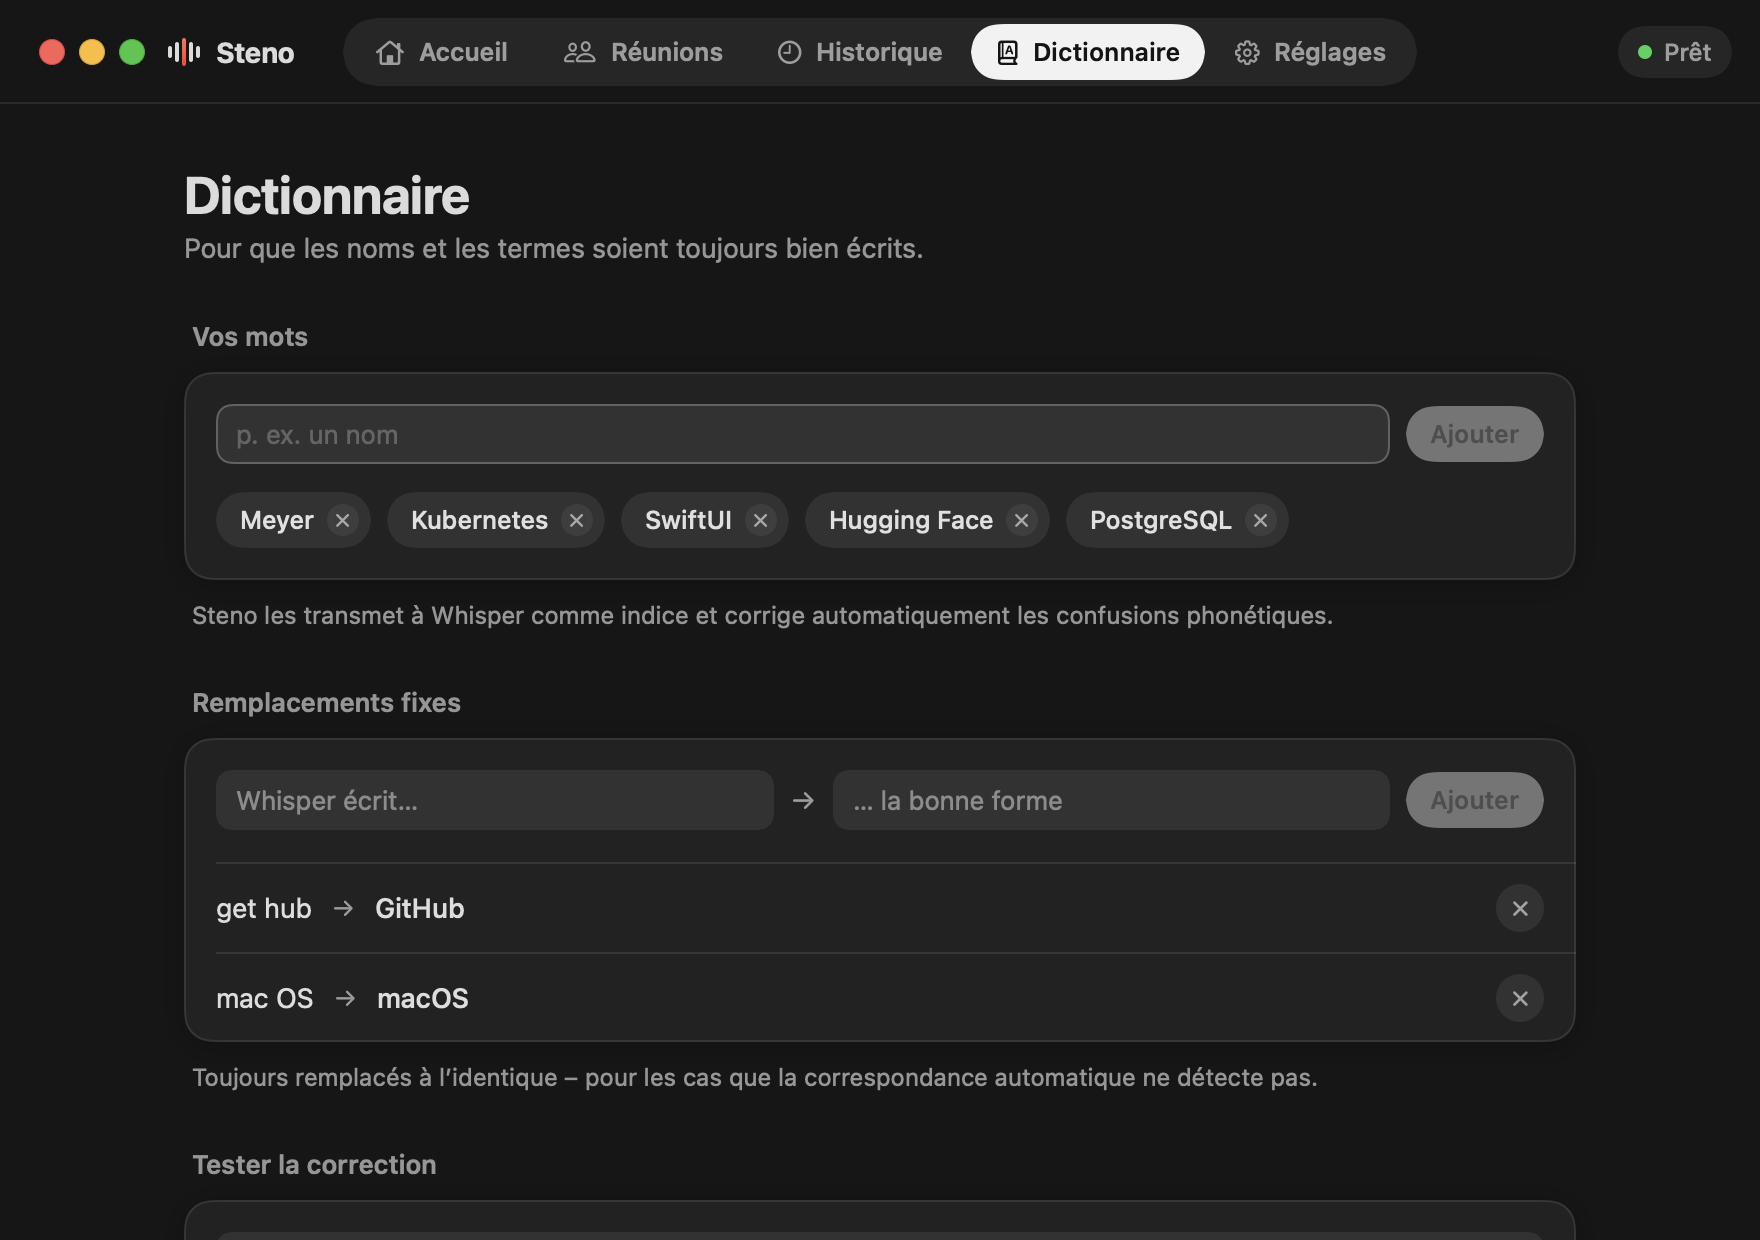Click the 'GitHub' corrected form text
This screenshot has height=1240, width=1760.
pyautogui.click(x=420, y=908)
